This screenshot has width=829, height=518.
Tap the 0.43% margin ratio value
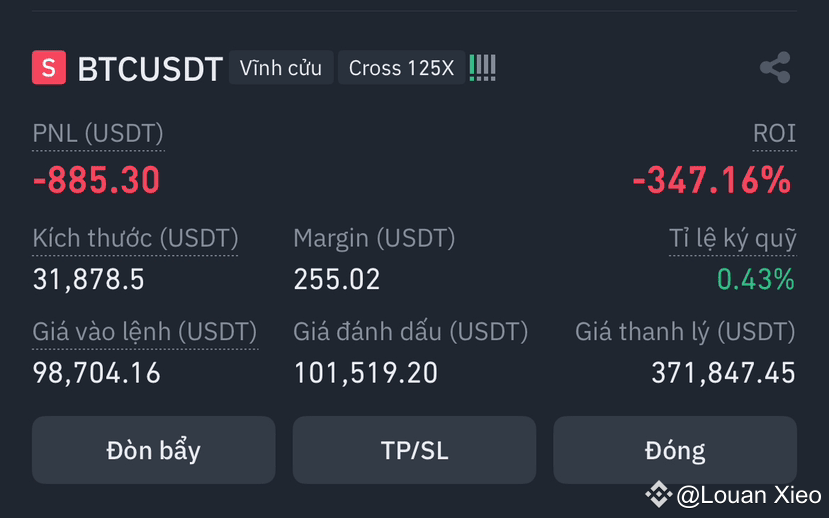click(756, 279)
